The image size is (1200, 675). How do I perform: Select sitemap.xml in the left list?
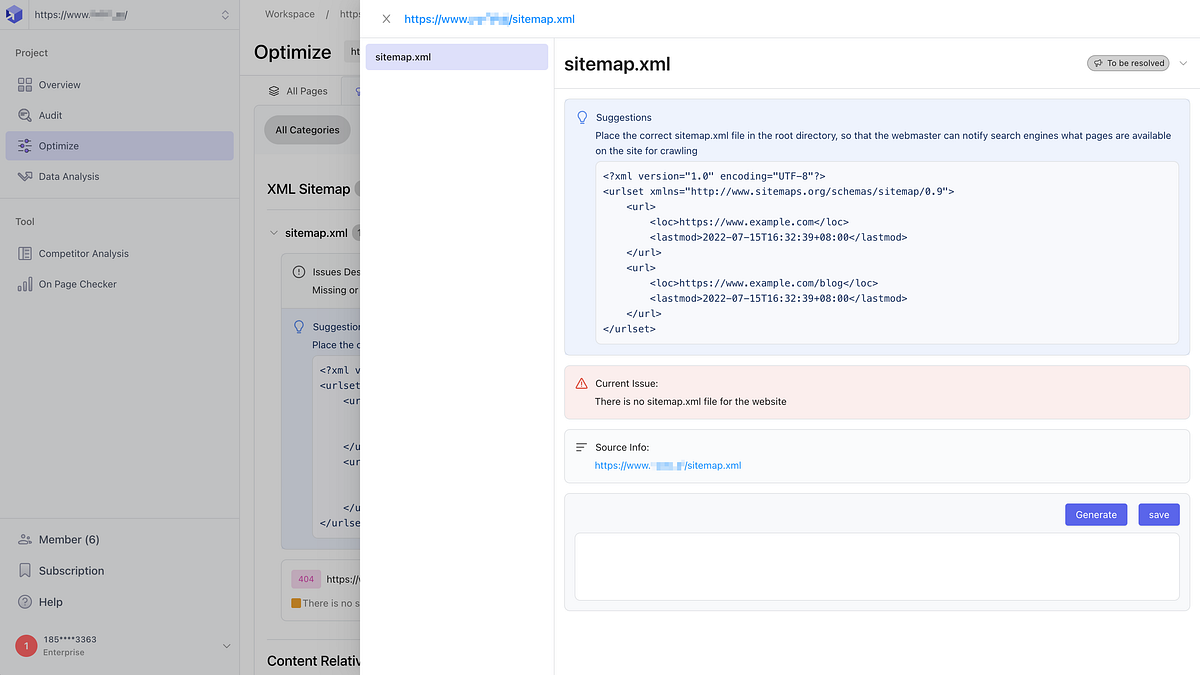[x=457, y=57]
